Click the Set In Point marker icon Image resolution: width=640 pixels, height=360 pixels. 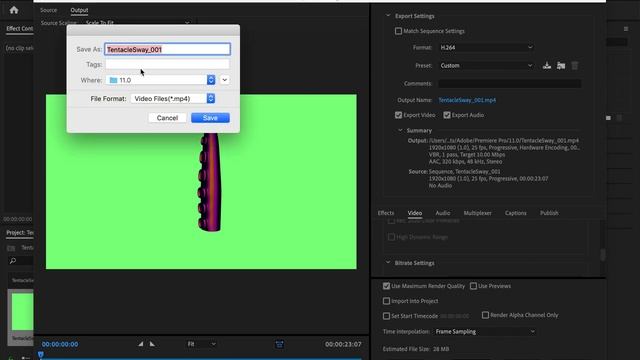point(140,344)
